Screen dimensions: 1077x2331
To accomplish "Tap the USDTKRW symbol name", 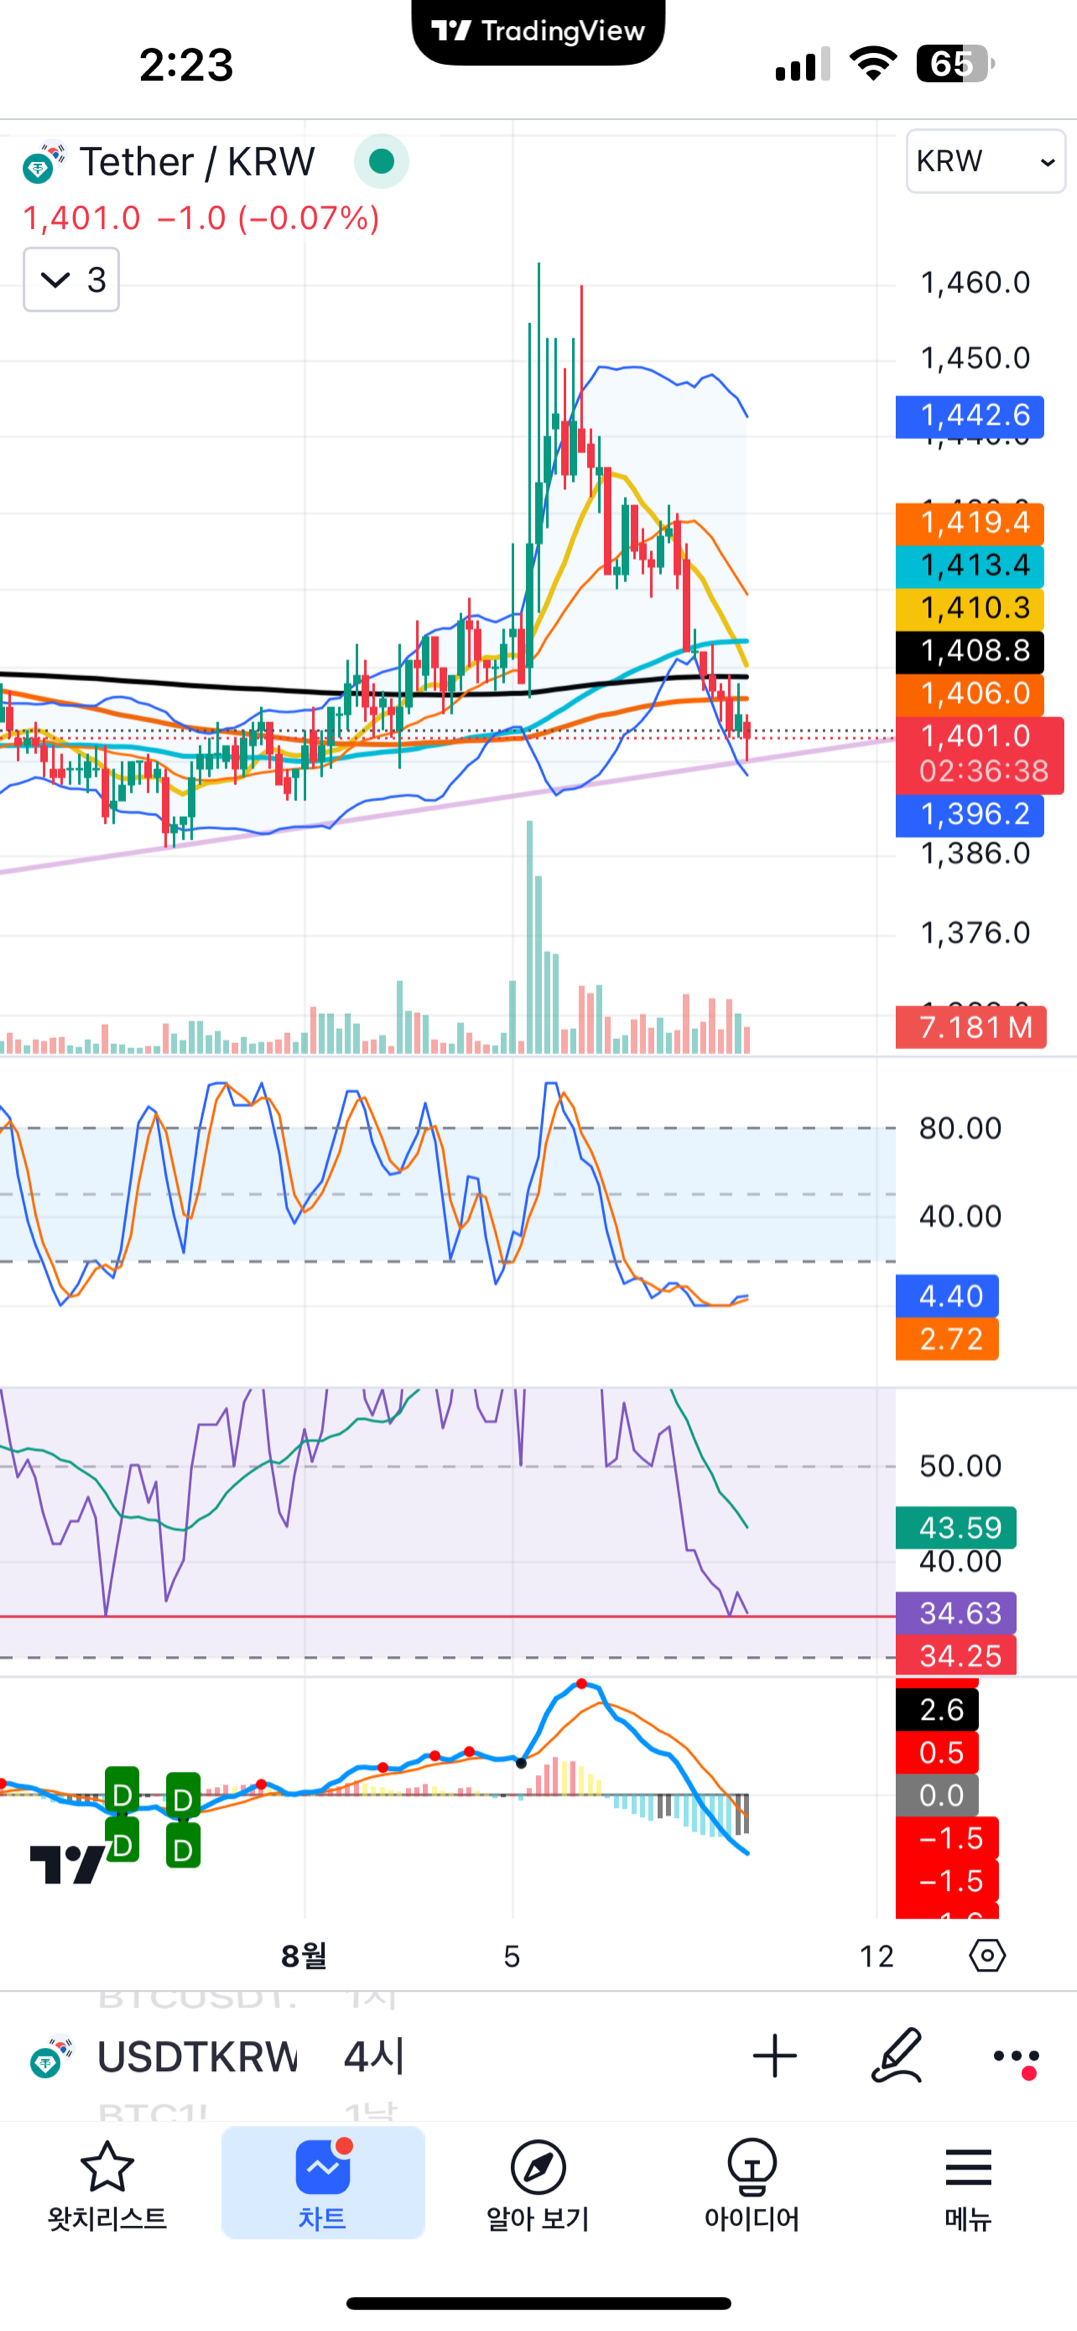I will click(197, 2057).
